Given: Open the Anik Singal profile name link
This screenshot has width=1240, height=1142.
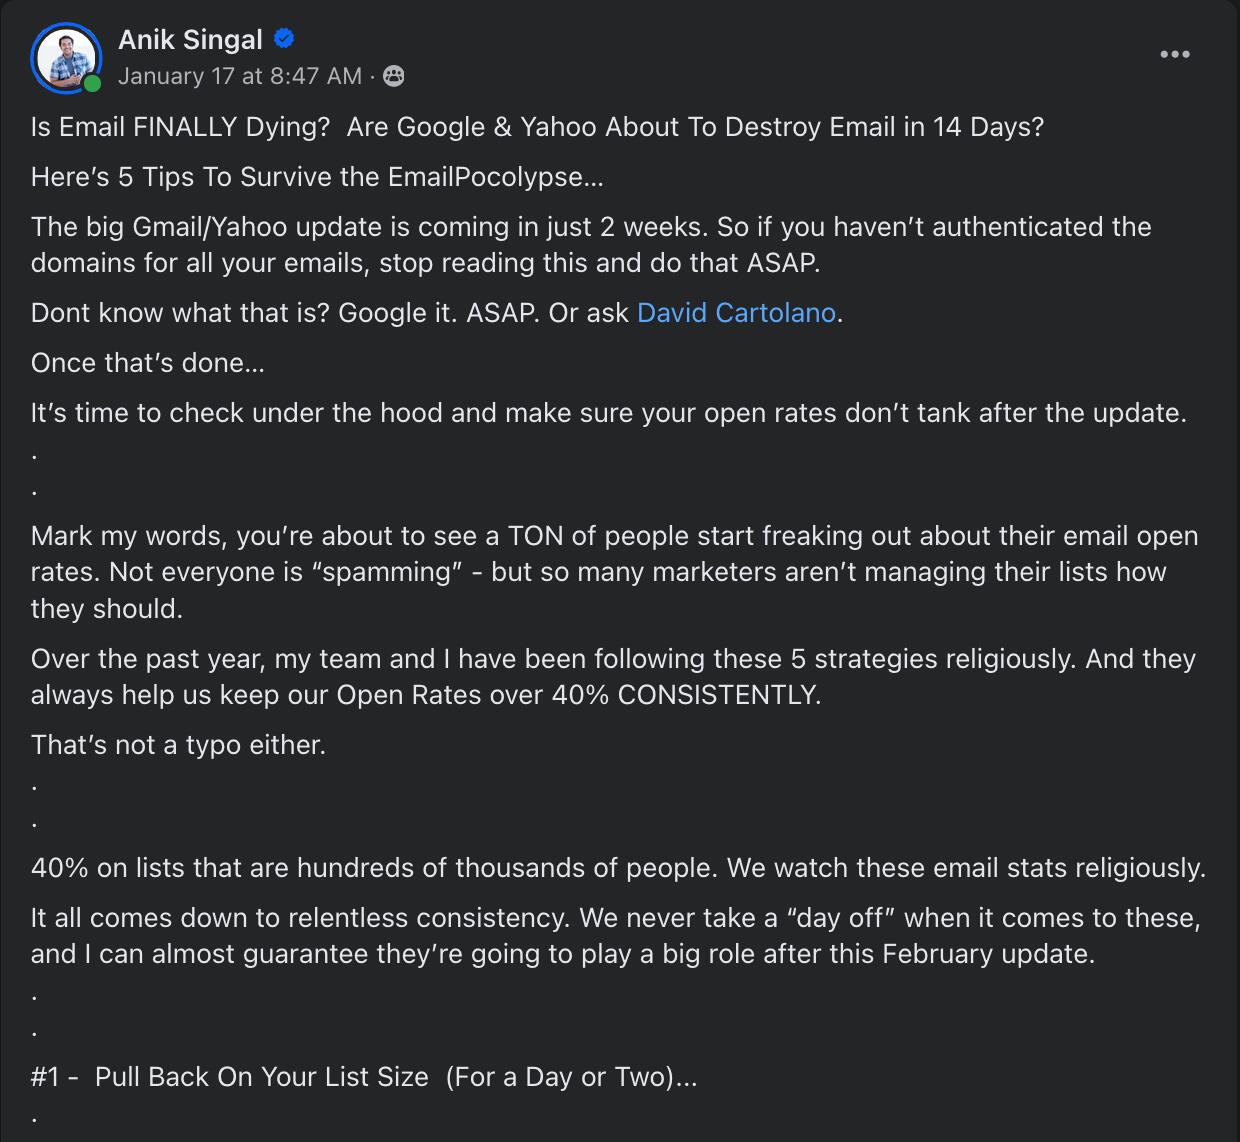Looking at the screenshot, I should [x=190, y=40].
